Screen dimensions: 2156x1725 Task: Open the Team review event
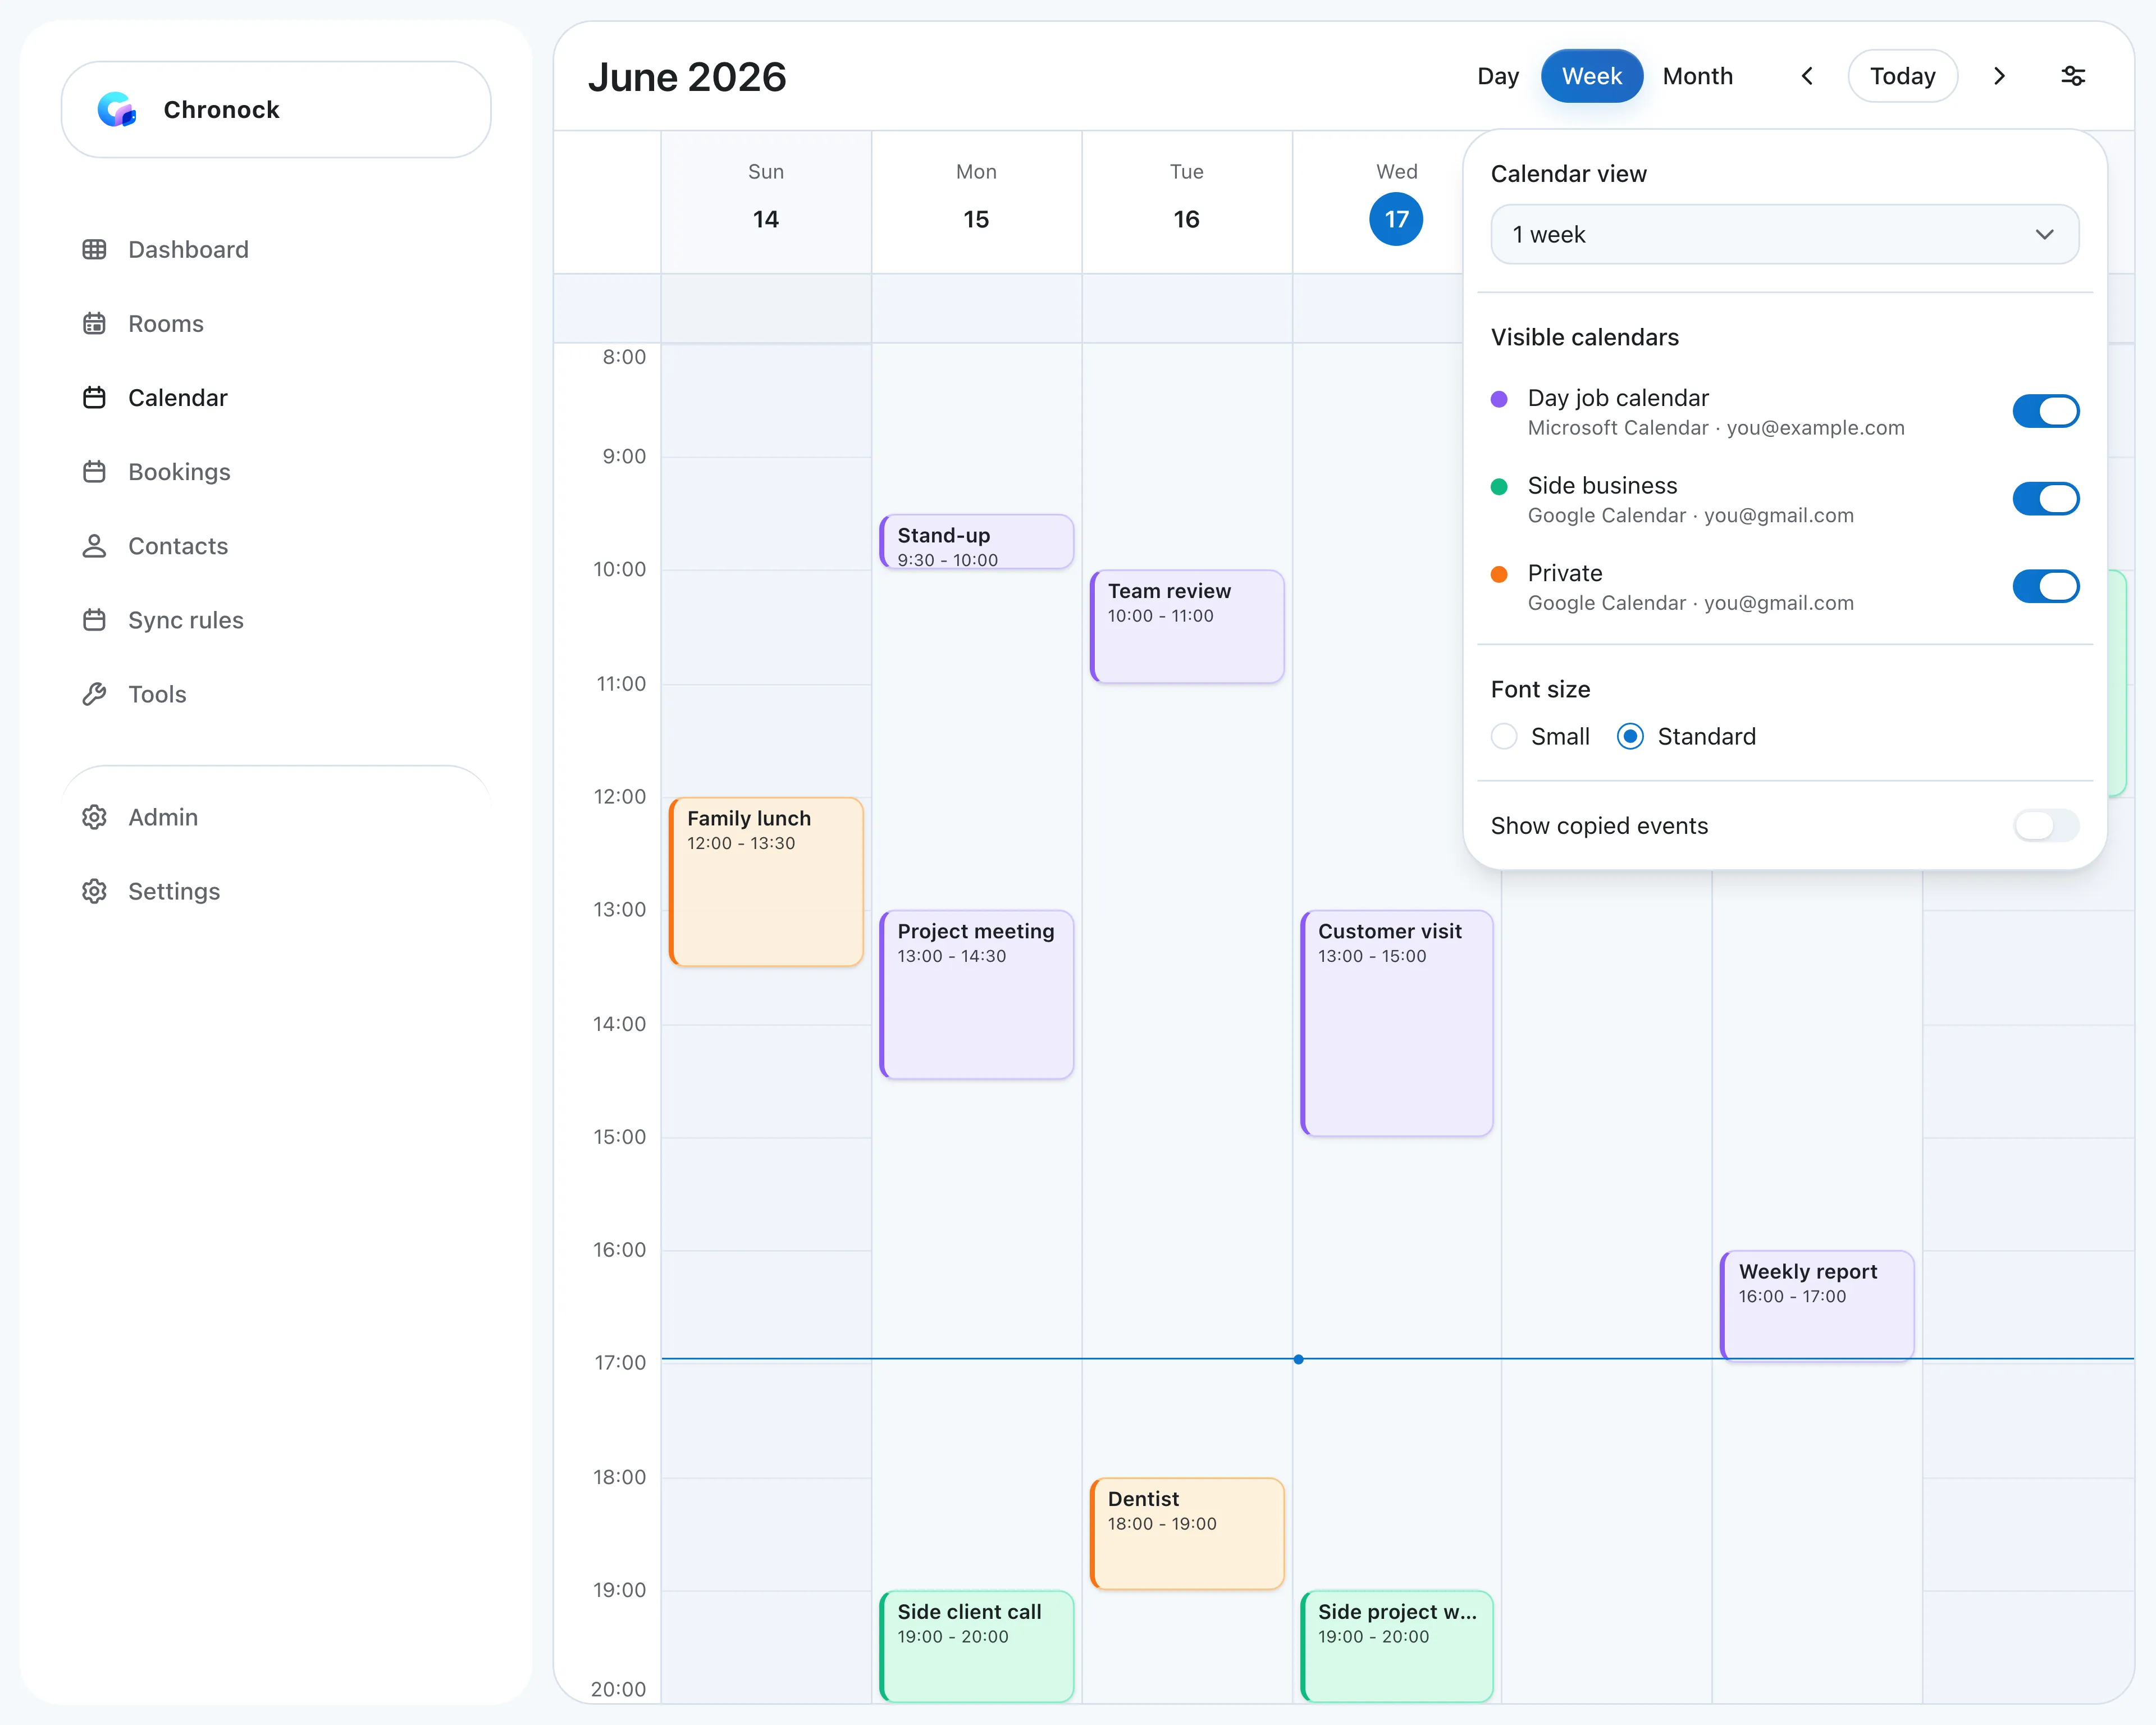click(1187, 627)
